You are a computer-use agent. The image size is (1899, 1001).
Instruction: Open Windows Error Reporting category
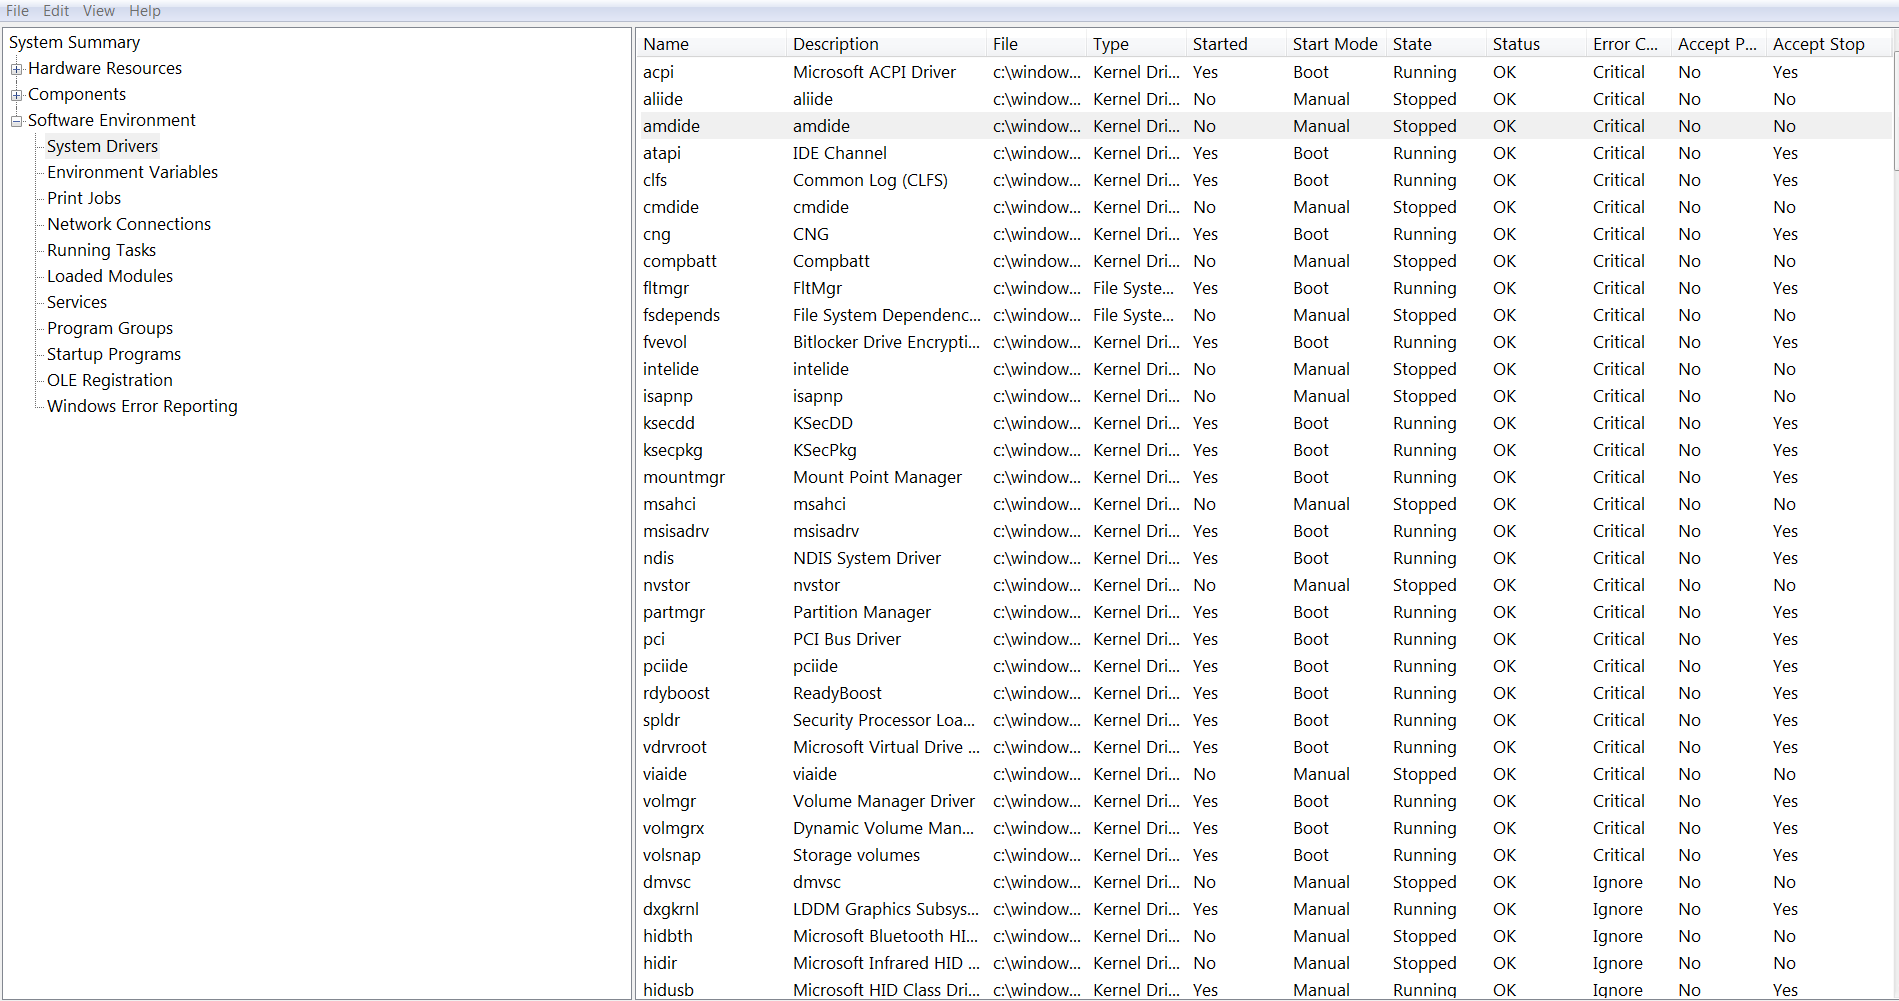(x=142, y=406)
